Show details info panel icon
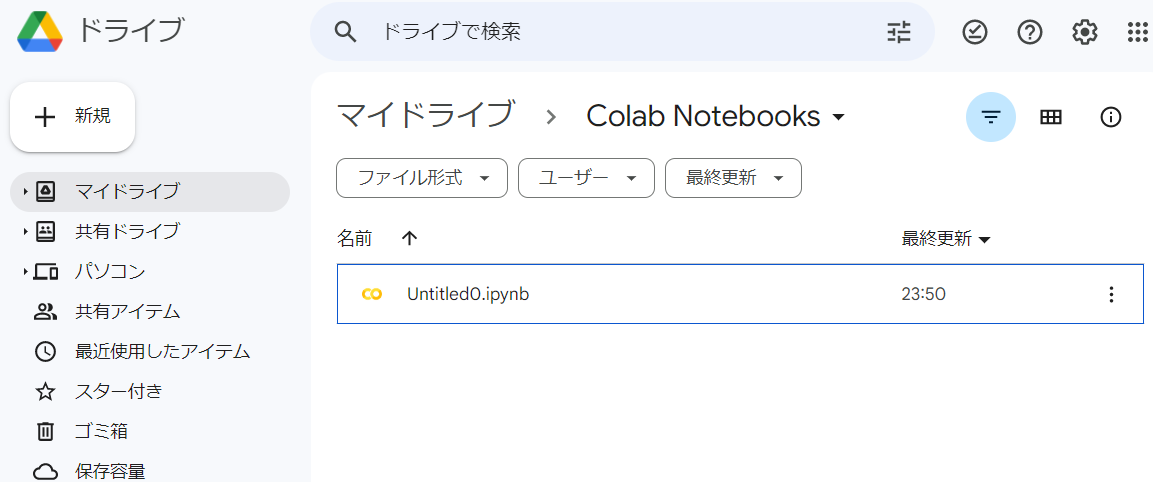The height and width of the screenshot is (482, 1153). tap(1110, 117)
